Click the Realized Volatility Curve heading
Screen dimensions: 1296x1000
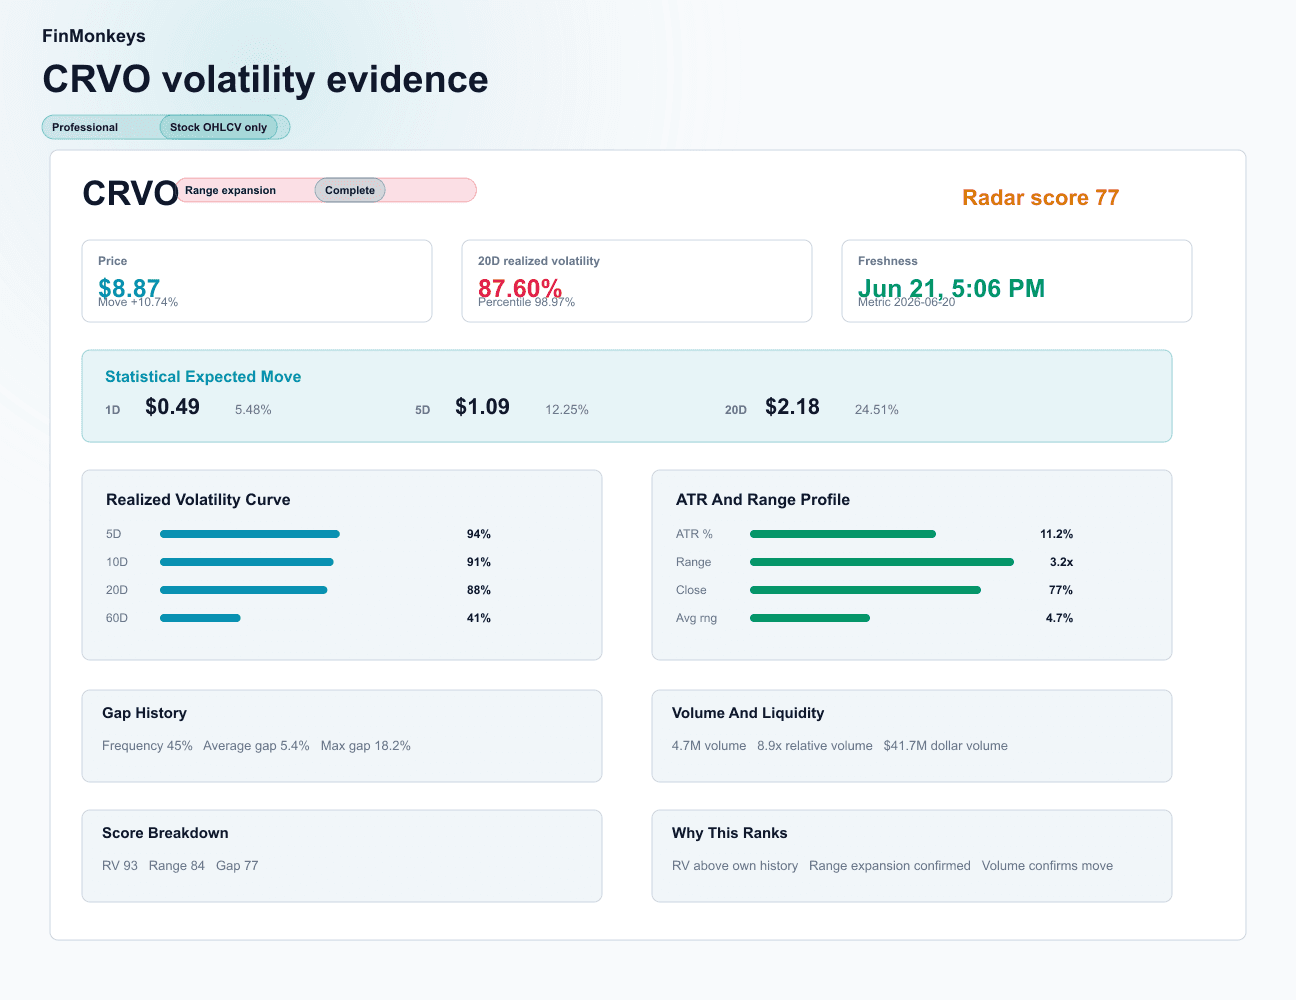pyautogui.click(x=198, y=500)
